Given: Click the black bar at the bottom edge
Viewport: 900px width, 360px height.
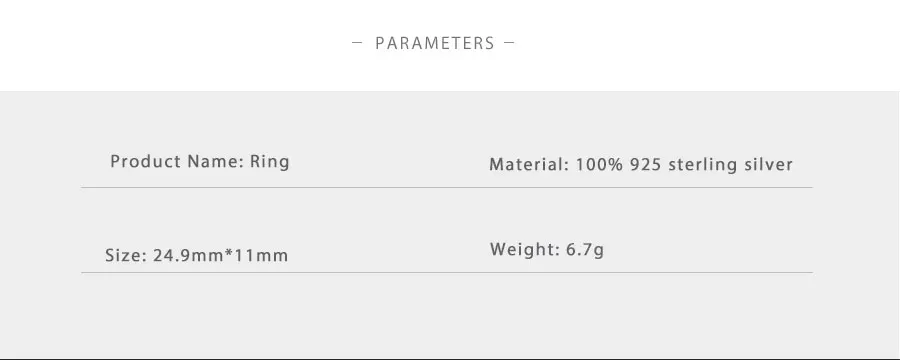Looking at the screenshot, I should [450, 358].
